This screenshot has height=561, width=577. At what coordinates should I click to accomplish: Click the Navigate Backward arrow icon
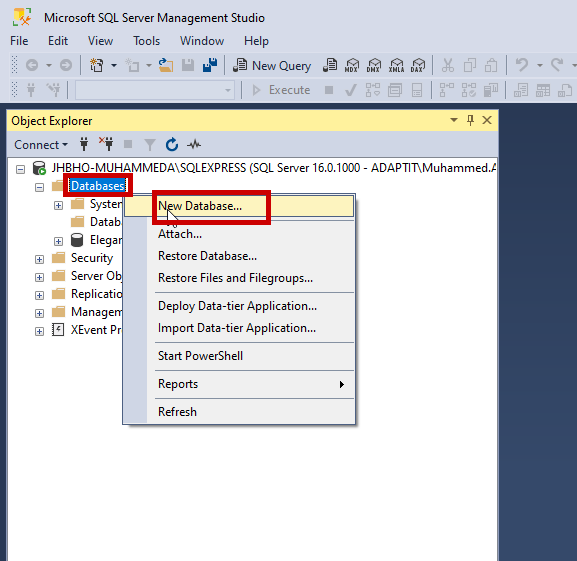pyautogui.click(x=32, y=66)
